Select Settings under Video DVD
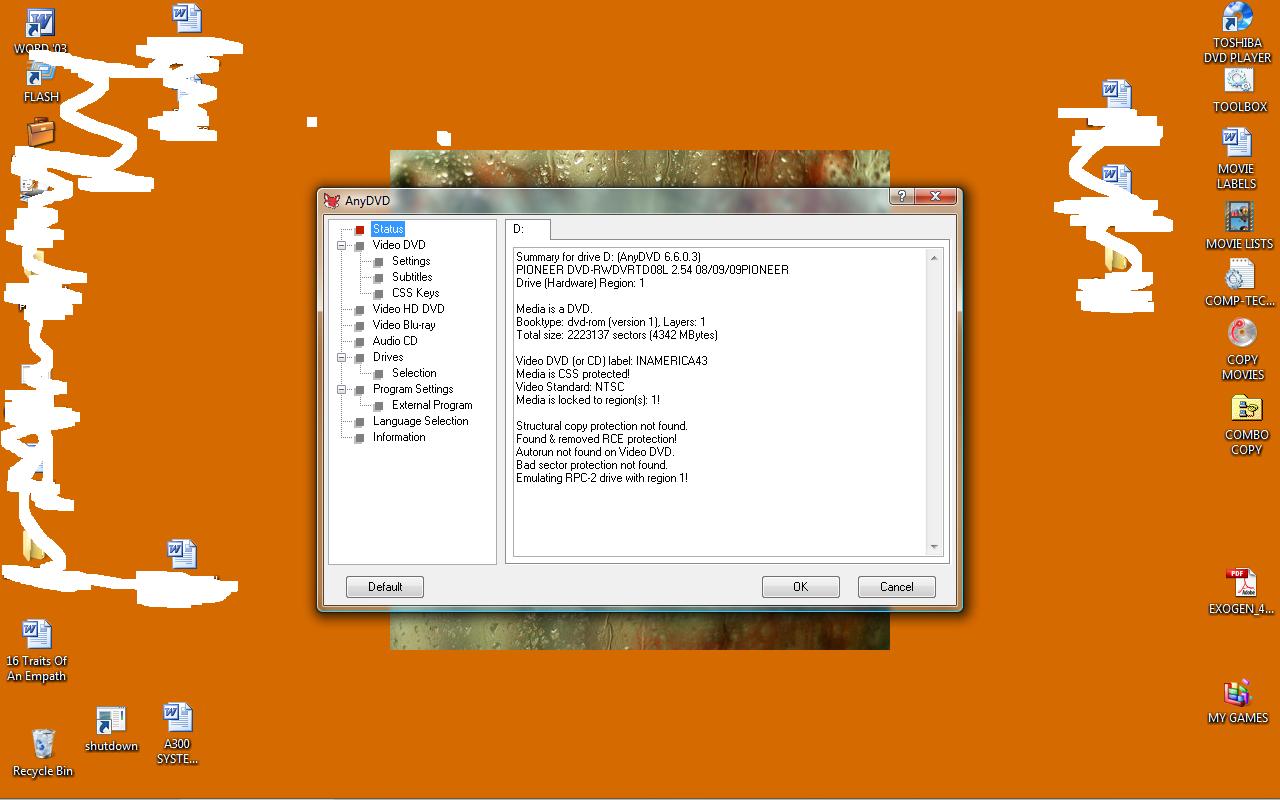This screenshot has height=800, width=1280. click(411, 261)
